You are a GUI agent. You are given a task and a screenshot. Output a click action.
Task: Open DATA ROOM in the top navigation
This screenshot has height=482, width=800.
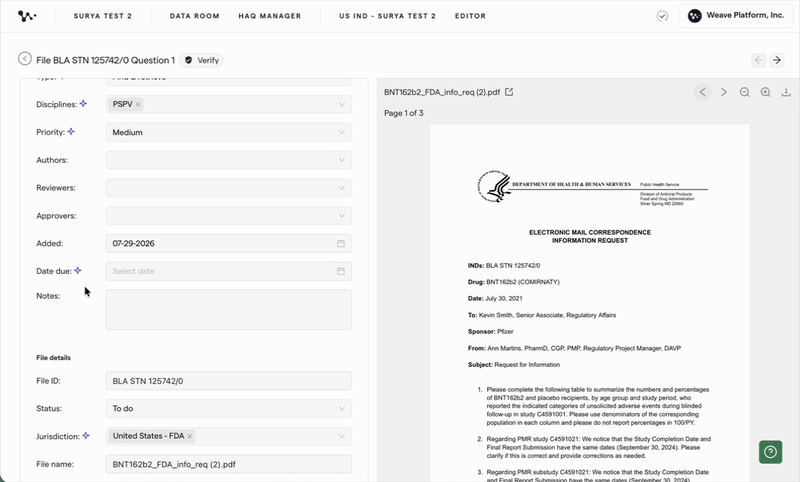(x=194, y=16)
